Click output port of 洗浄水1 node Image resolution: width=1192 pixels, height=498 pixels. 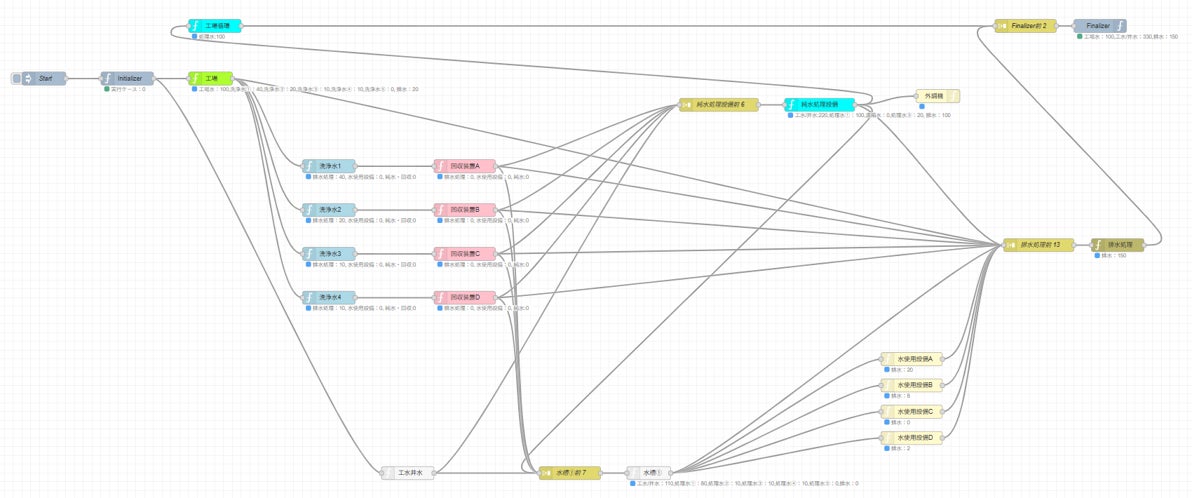357,166
